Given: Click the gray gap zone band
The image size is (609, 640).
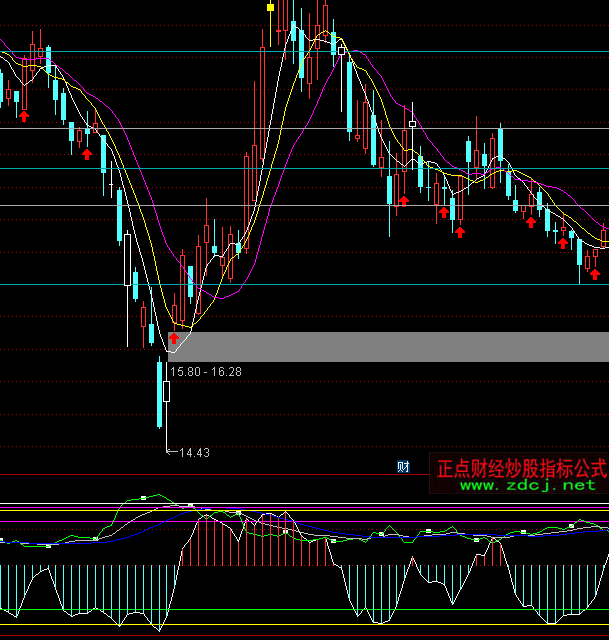Looking at the screenshot, I should 400,346.
